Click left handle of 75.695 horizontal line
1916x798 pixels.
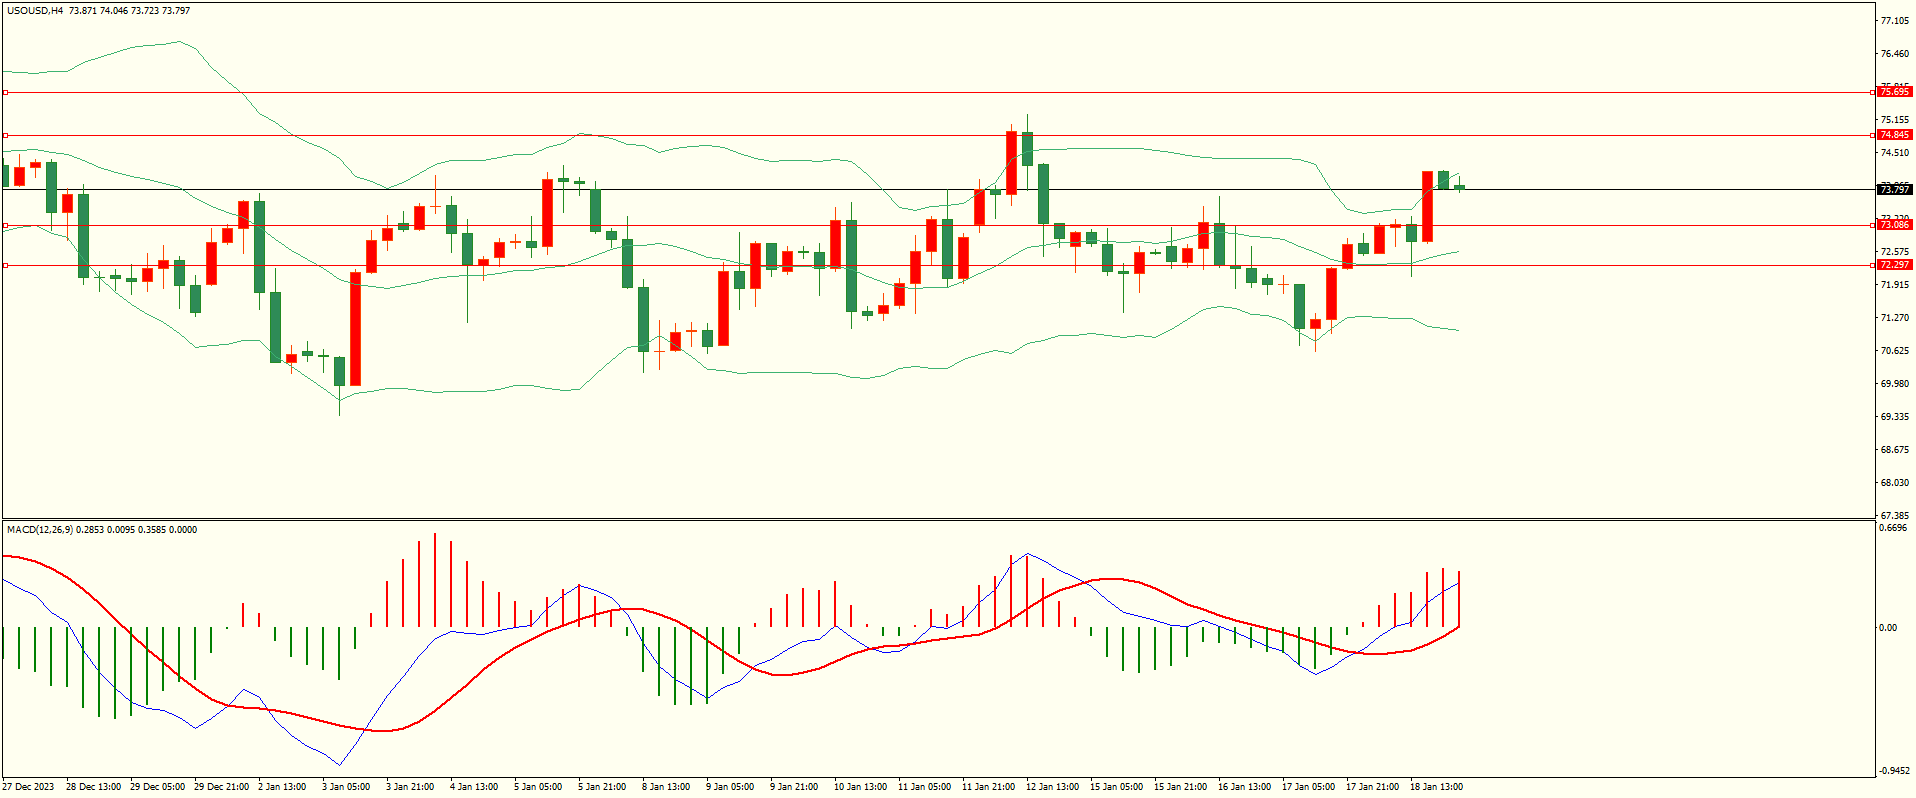[x=6, y=92]
